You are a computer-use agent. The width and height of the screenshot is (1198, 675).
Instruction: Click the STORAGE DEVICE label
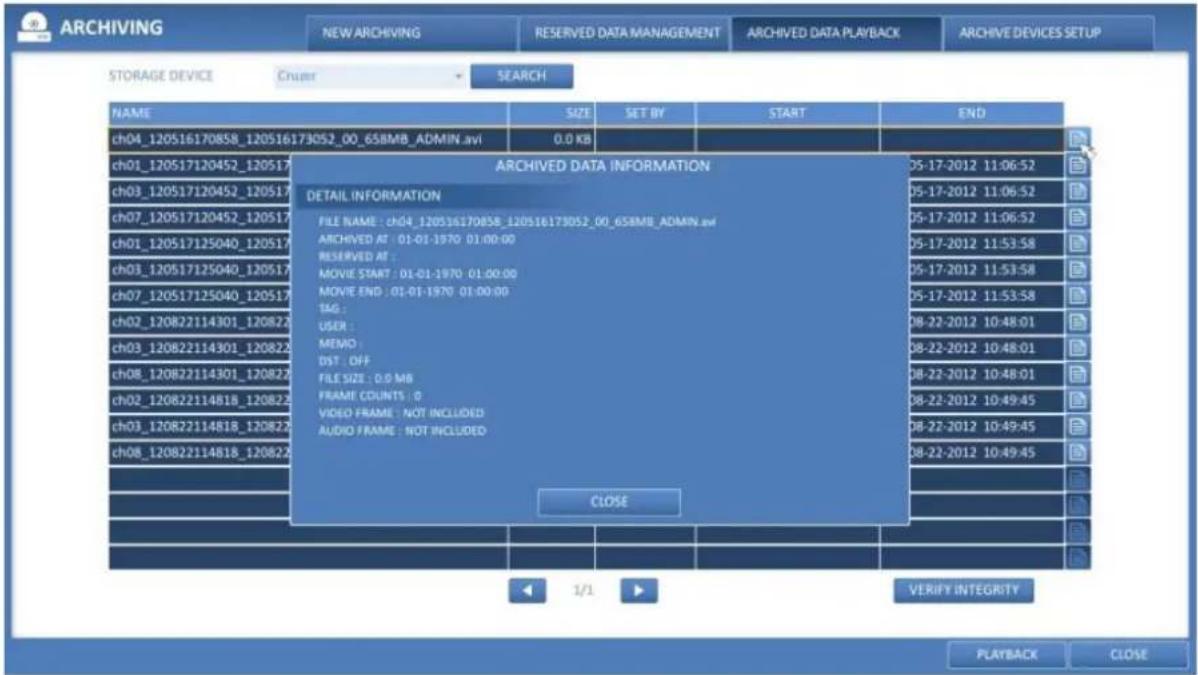coord(160,76)
